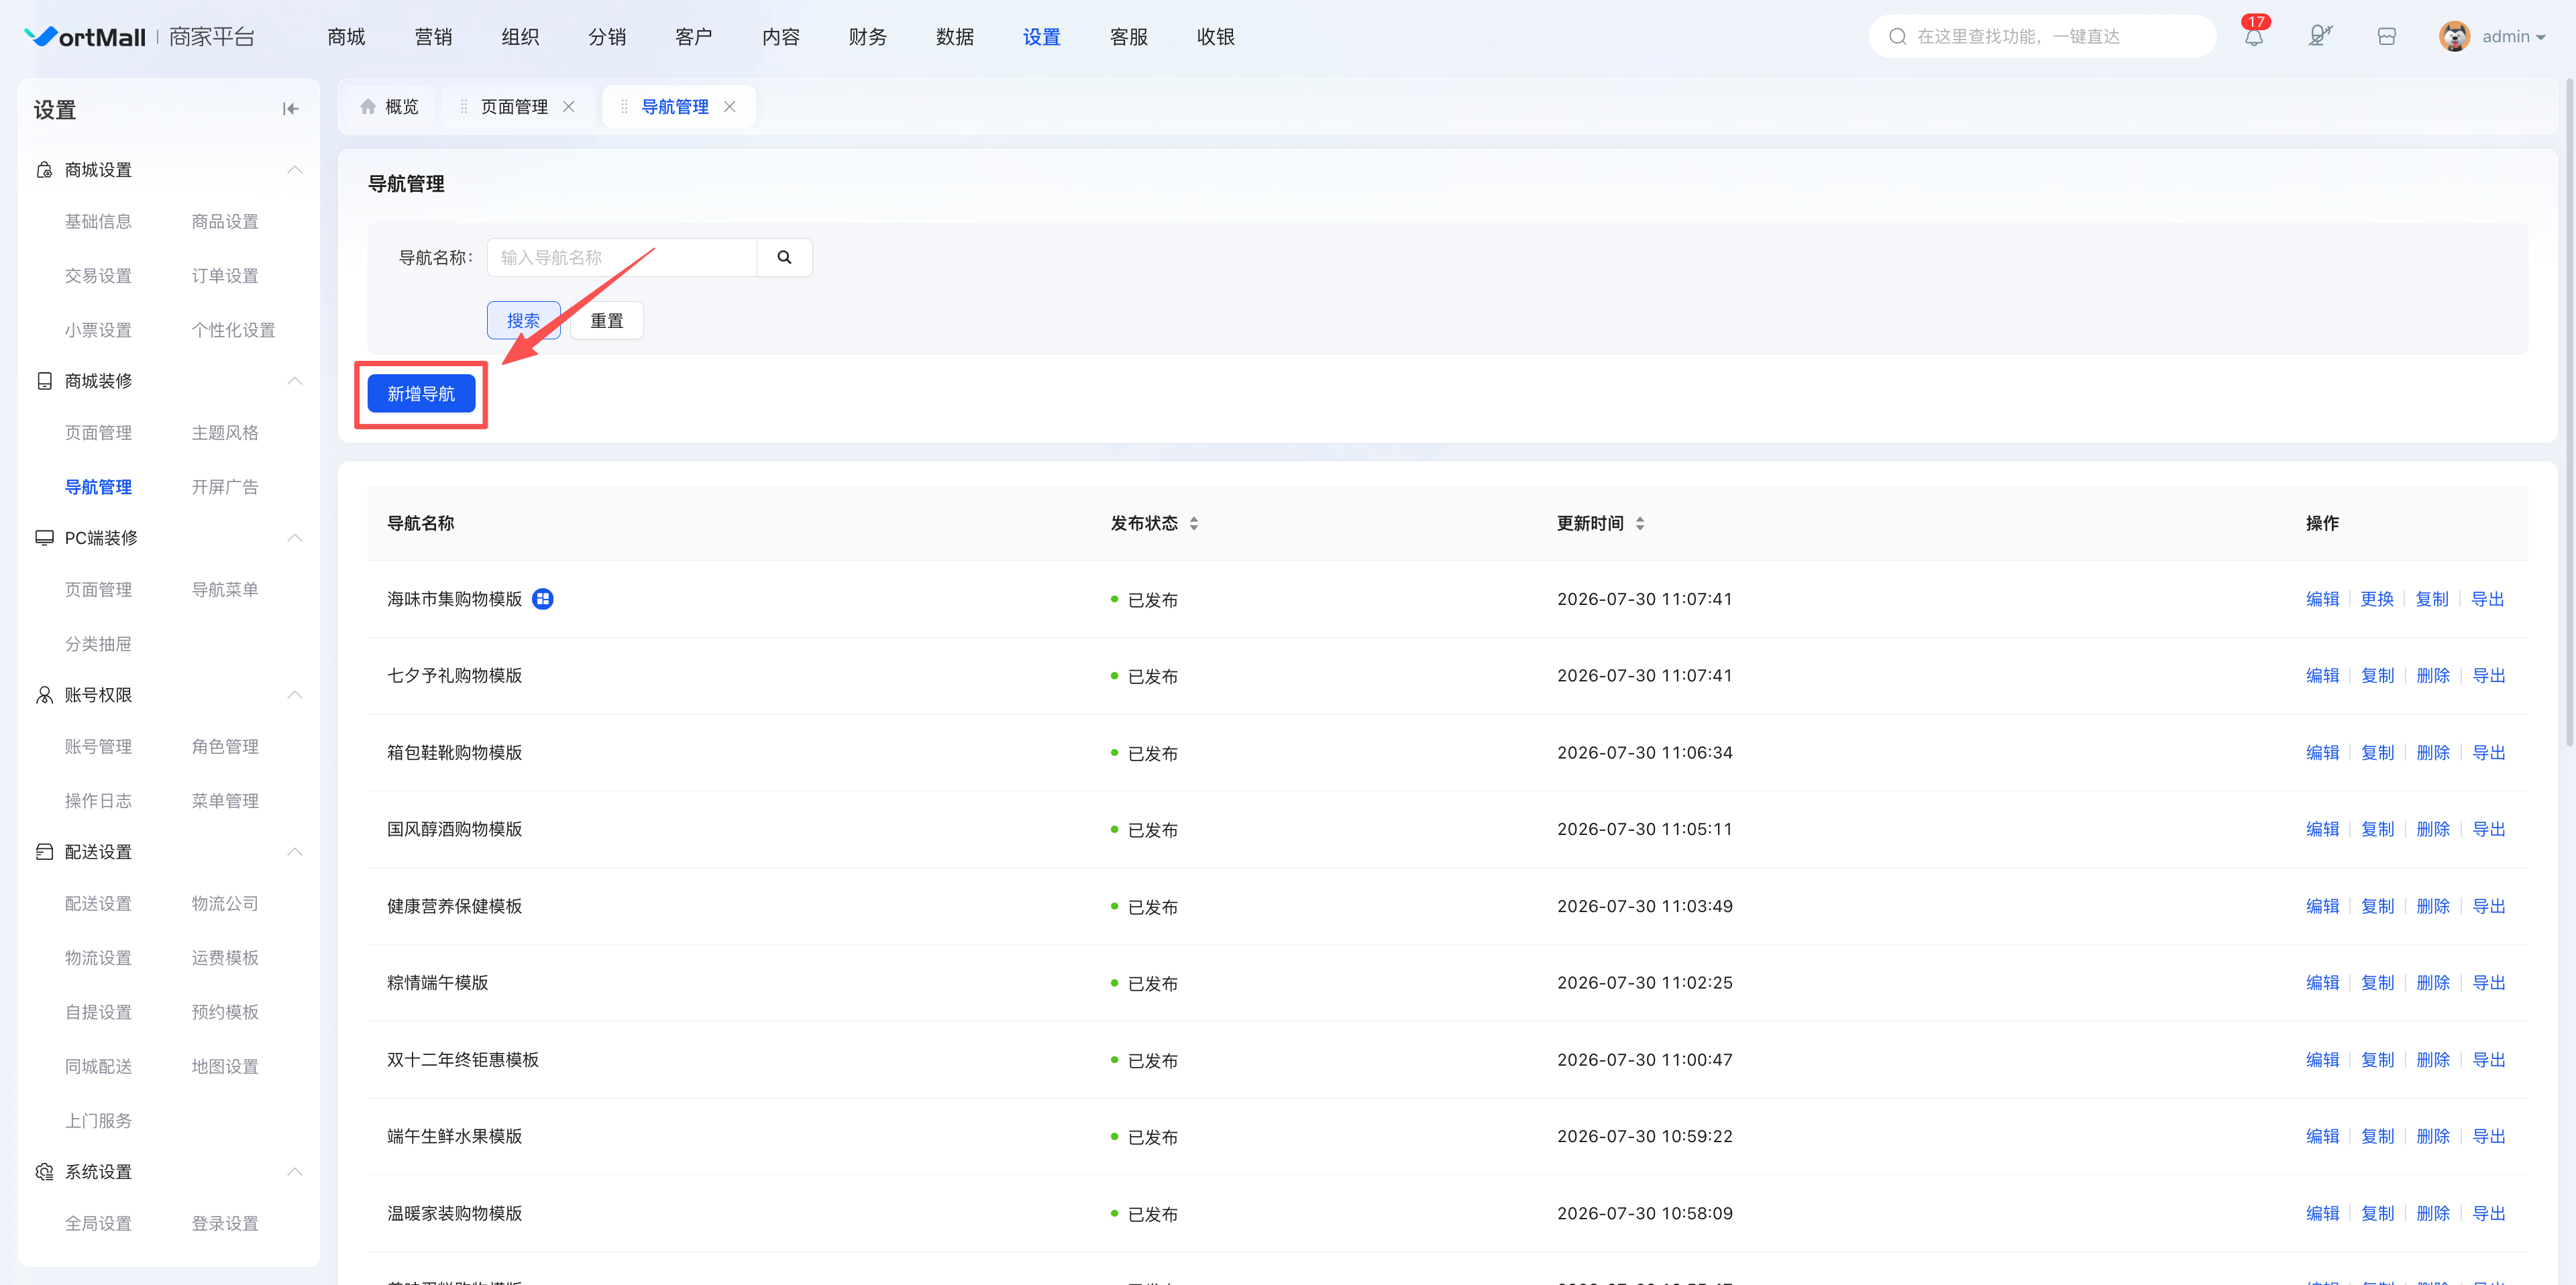Sort by 更新时间 column
The width and height of the screenshot is (2576, 1285).
(x=1639, y=524)
